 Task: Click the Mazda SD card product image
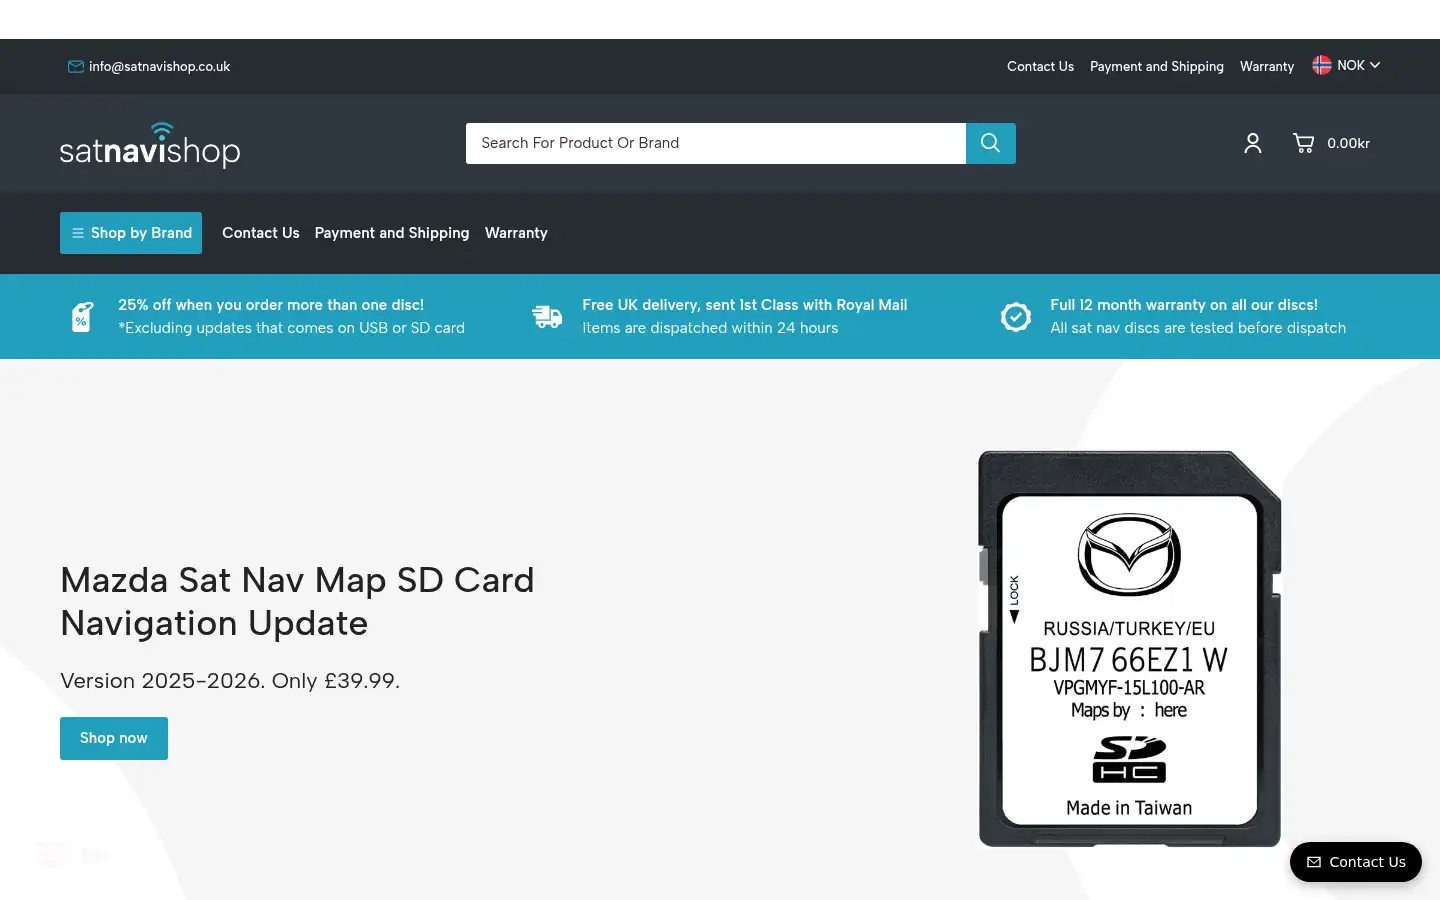[x=1130, y=649]
